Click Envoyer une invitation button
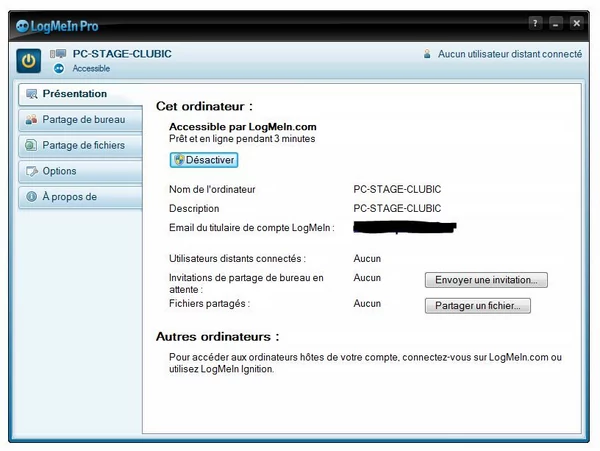Screen dimensions: 600x451 click(x=486, y=280)
